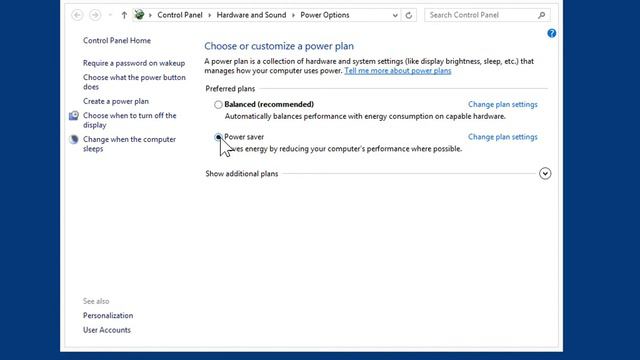
Task: Open Tell me more about power plans
Action: click(398, 71)
